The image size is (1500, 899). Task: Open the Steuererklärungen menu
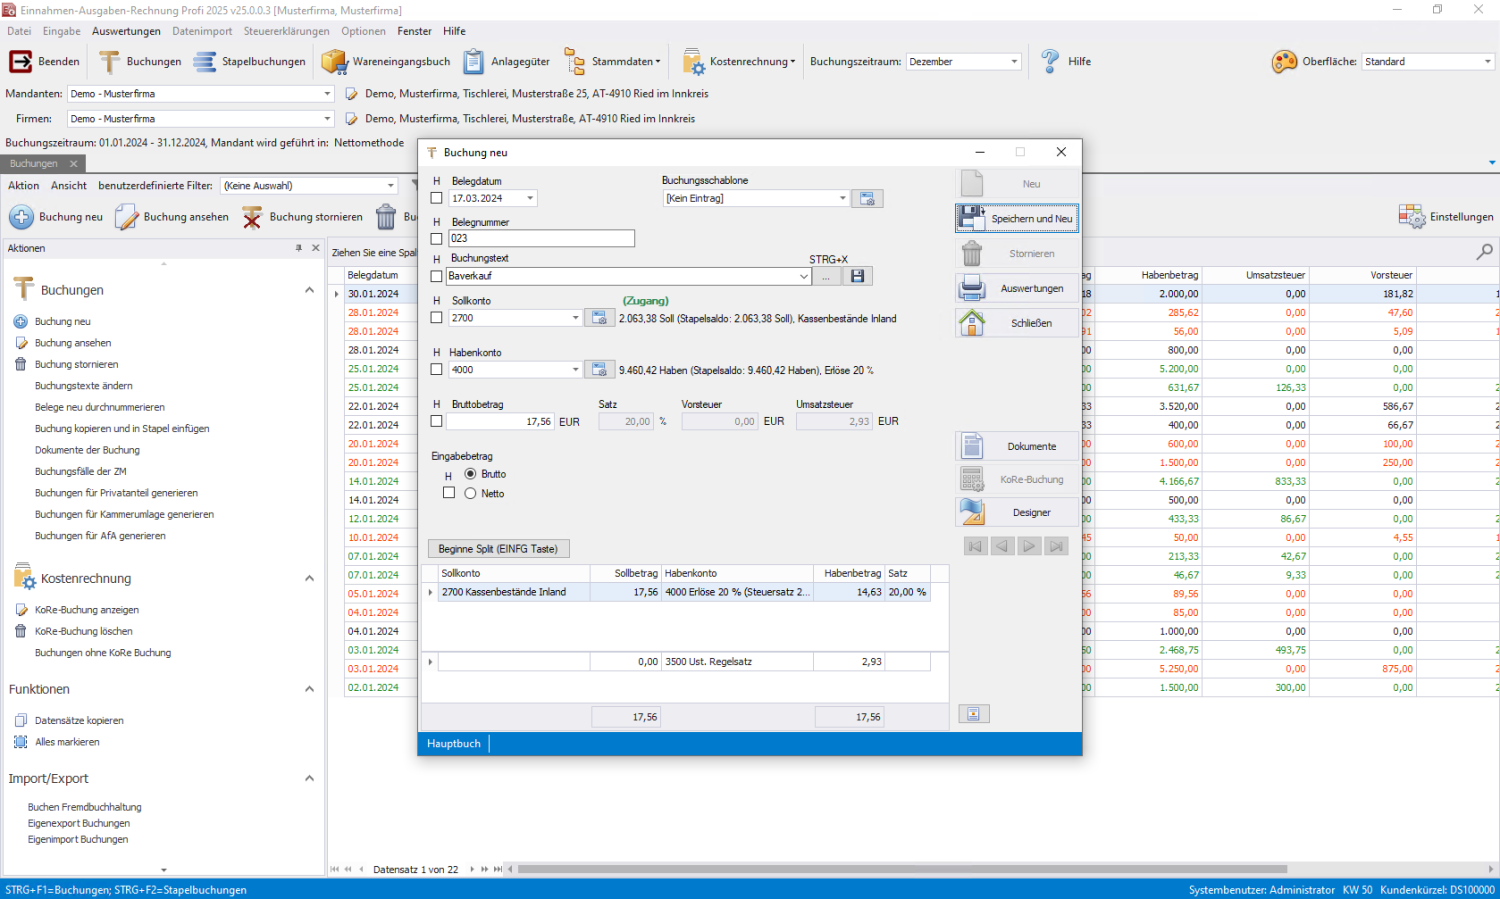tap(287, 31)
